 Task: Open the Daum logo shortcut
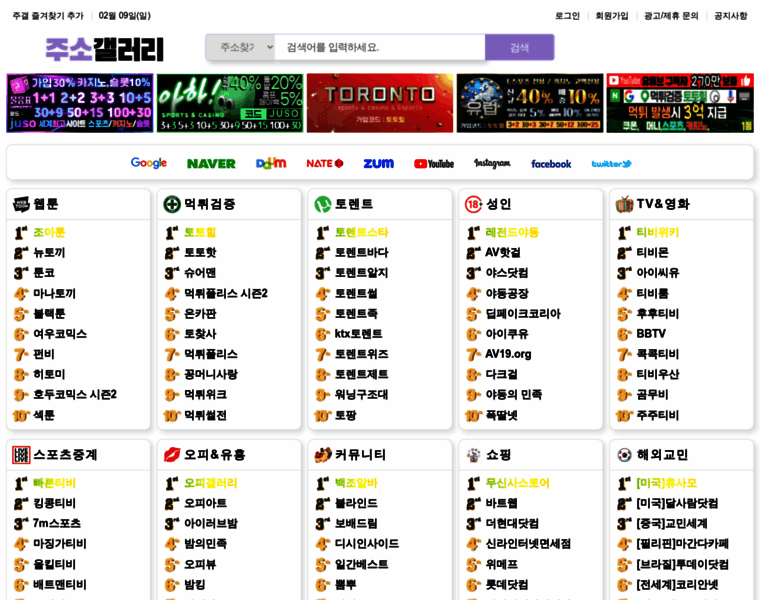point(271,163)
